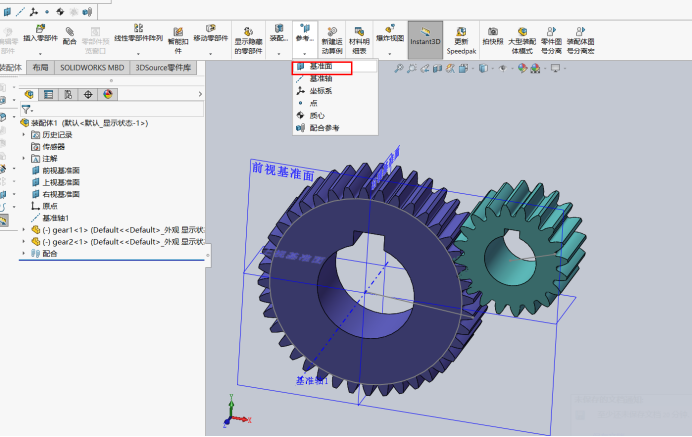Click the 零件图号分离 macro button
Image resolution: width=692 pixels, height=437 pixels.
click(551, 41)
